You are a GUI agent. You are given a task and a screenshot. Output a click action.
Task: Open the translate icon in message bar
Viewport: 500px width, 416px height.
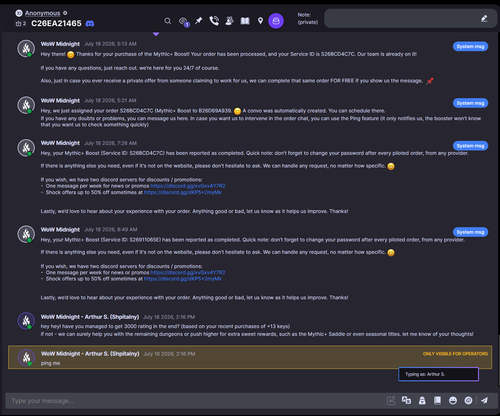(x=406, y=400)
